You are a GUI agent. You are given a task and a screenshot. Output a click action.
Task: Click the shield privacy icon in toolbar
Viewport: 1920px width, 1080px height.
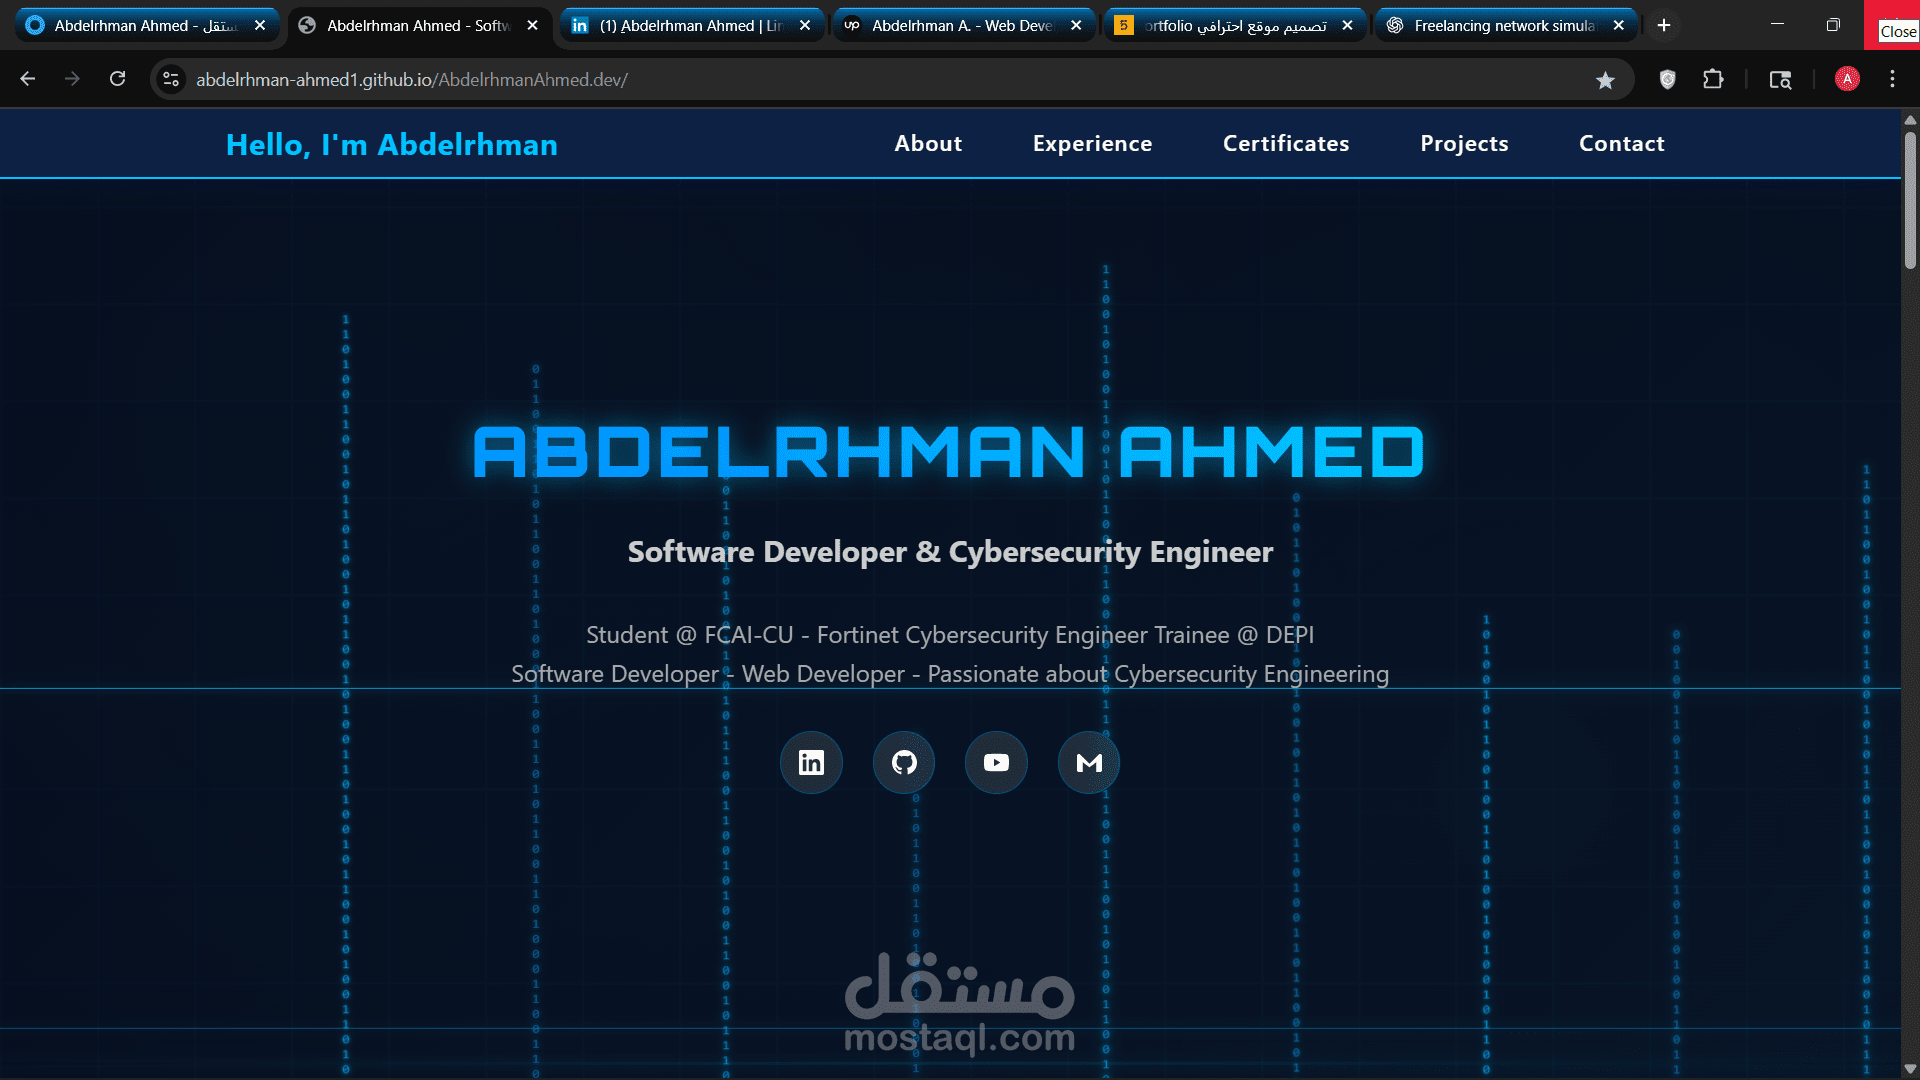click(1667, 79)
